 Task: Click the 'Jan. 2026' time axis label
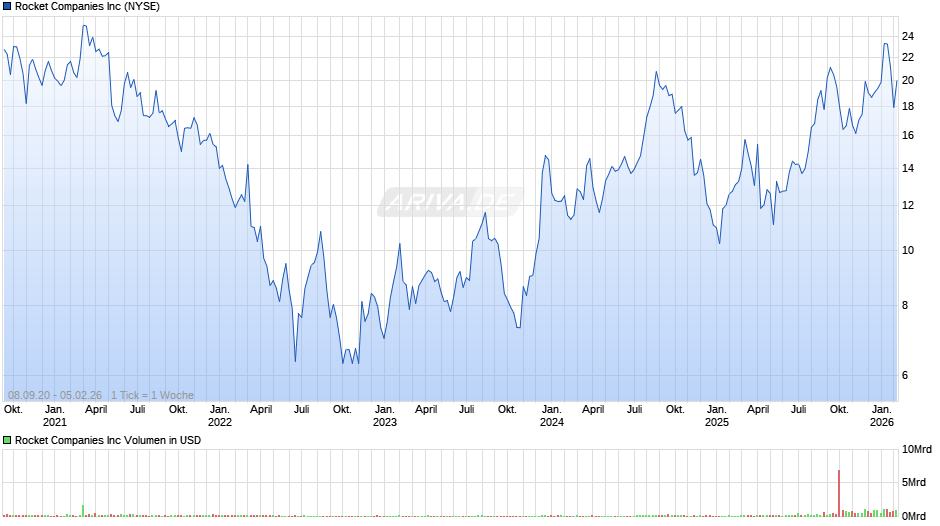pyautogui.click(x=882, y=416)
